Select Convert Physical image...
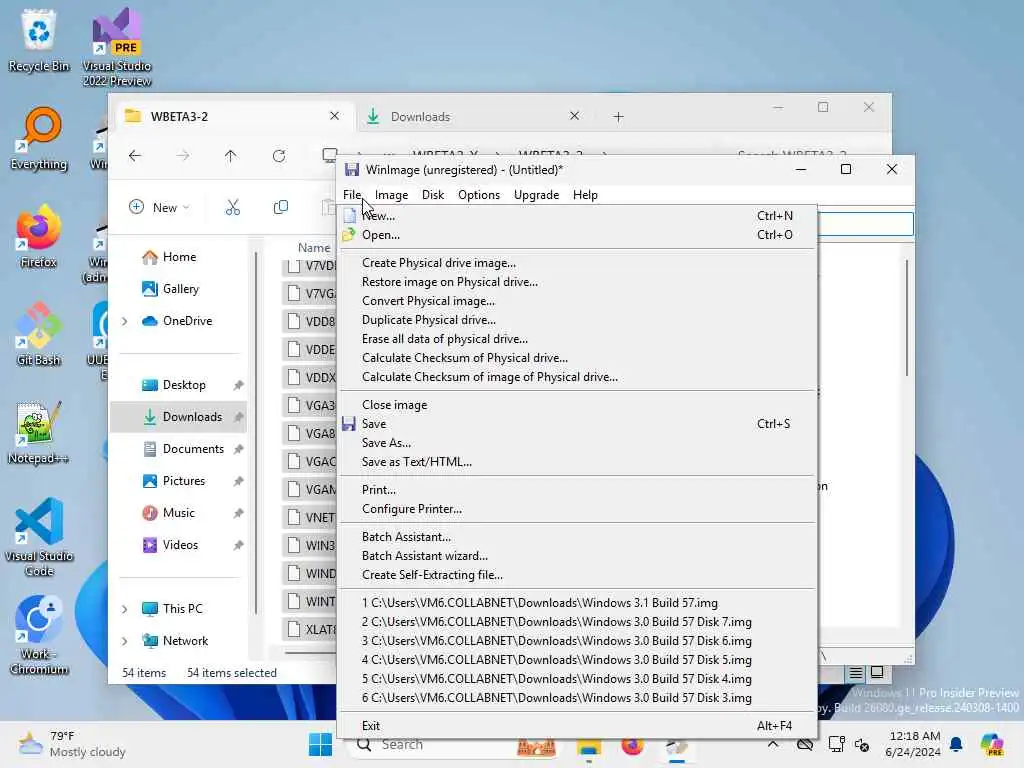 pos(577,300)
